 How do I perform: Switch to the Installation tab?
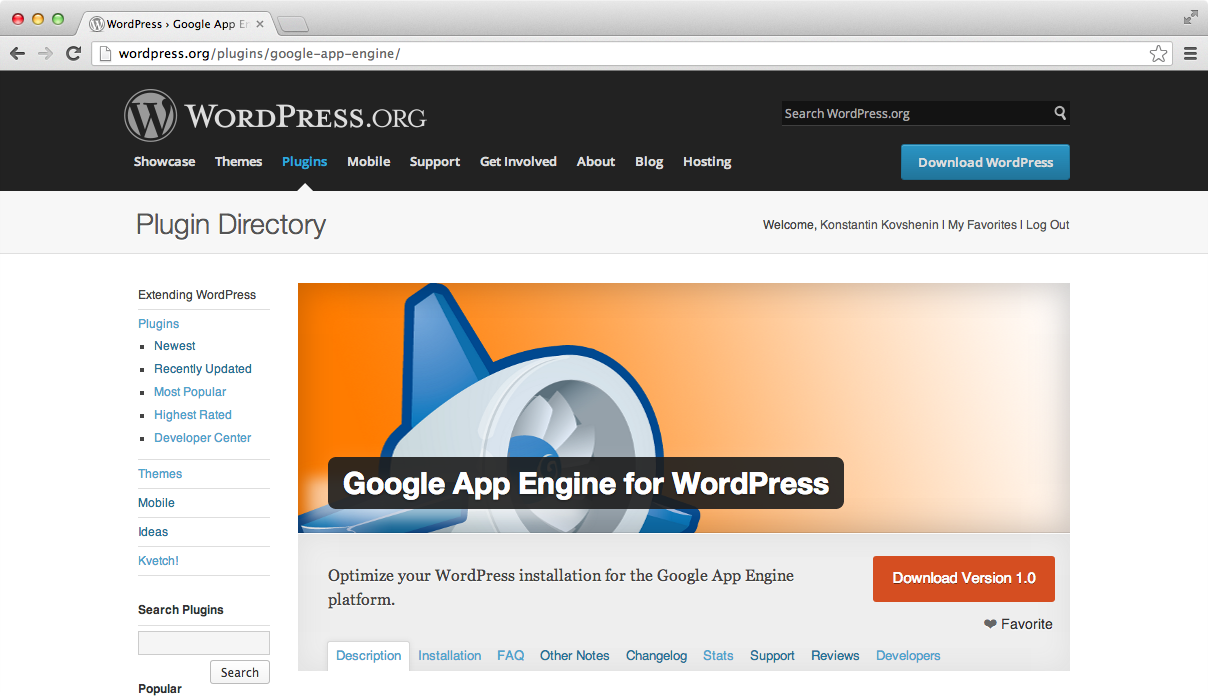450,656
